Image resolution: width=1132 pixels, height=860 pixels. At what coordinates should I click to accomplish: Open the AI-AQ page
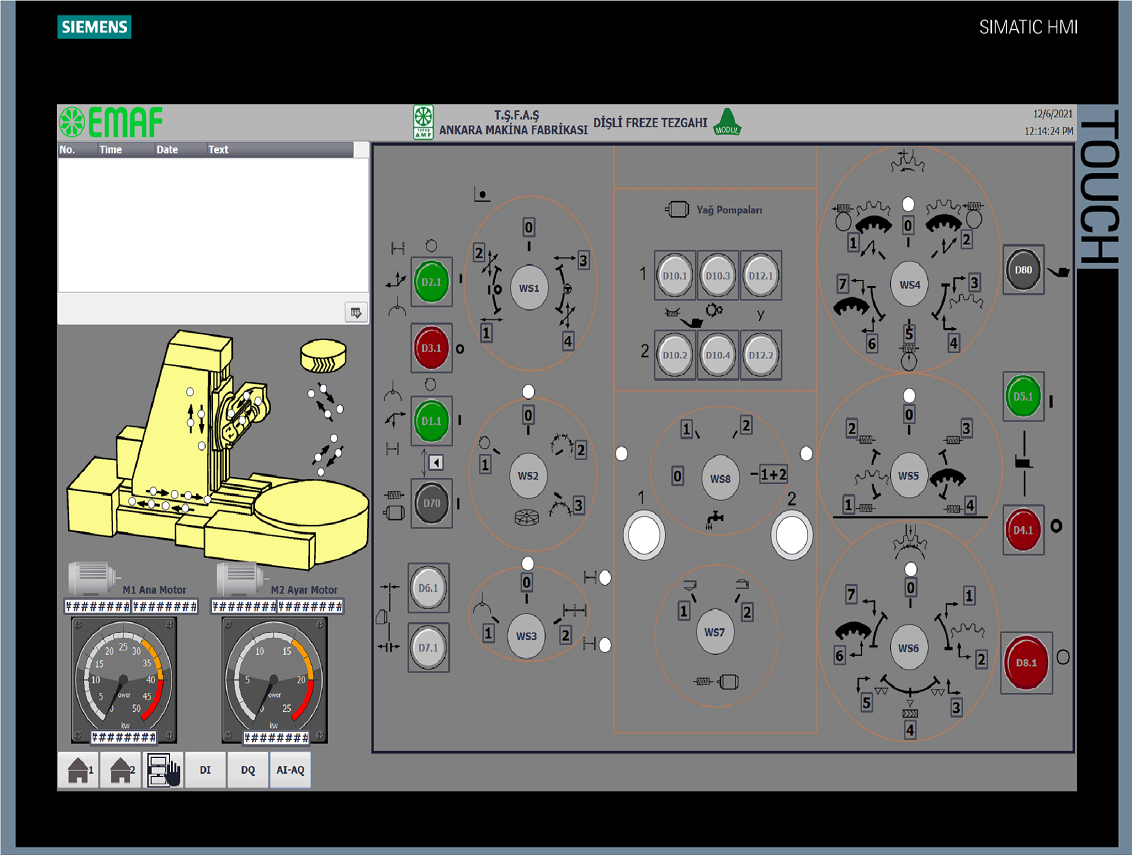tap(290, 770)
